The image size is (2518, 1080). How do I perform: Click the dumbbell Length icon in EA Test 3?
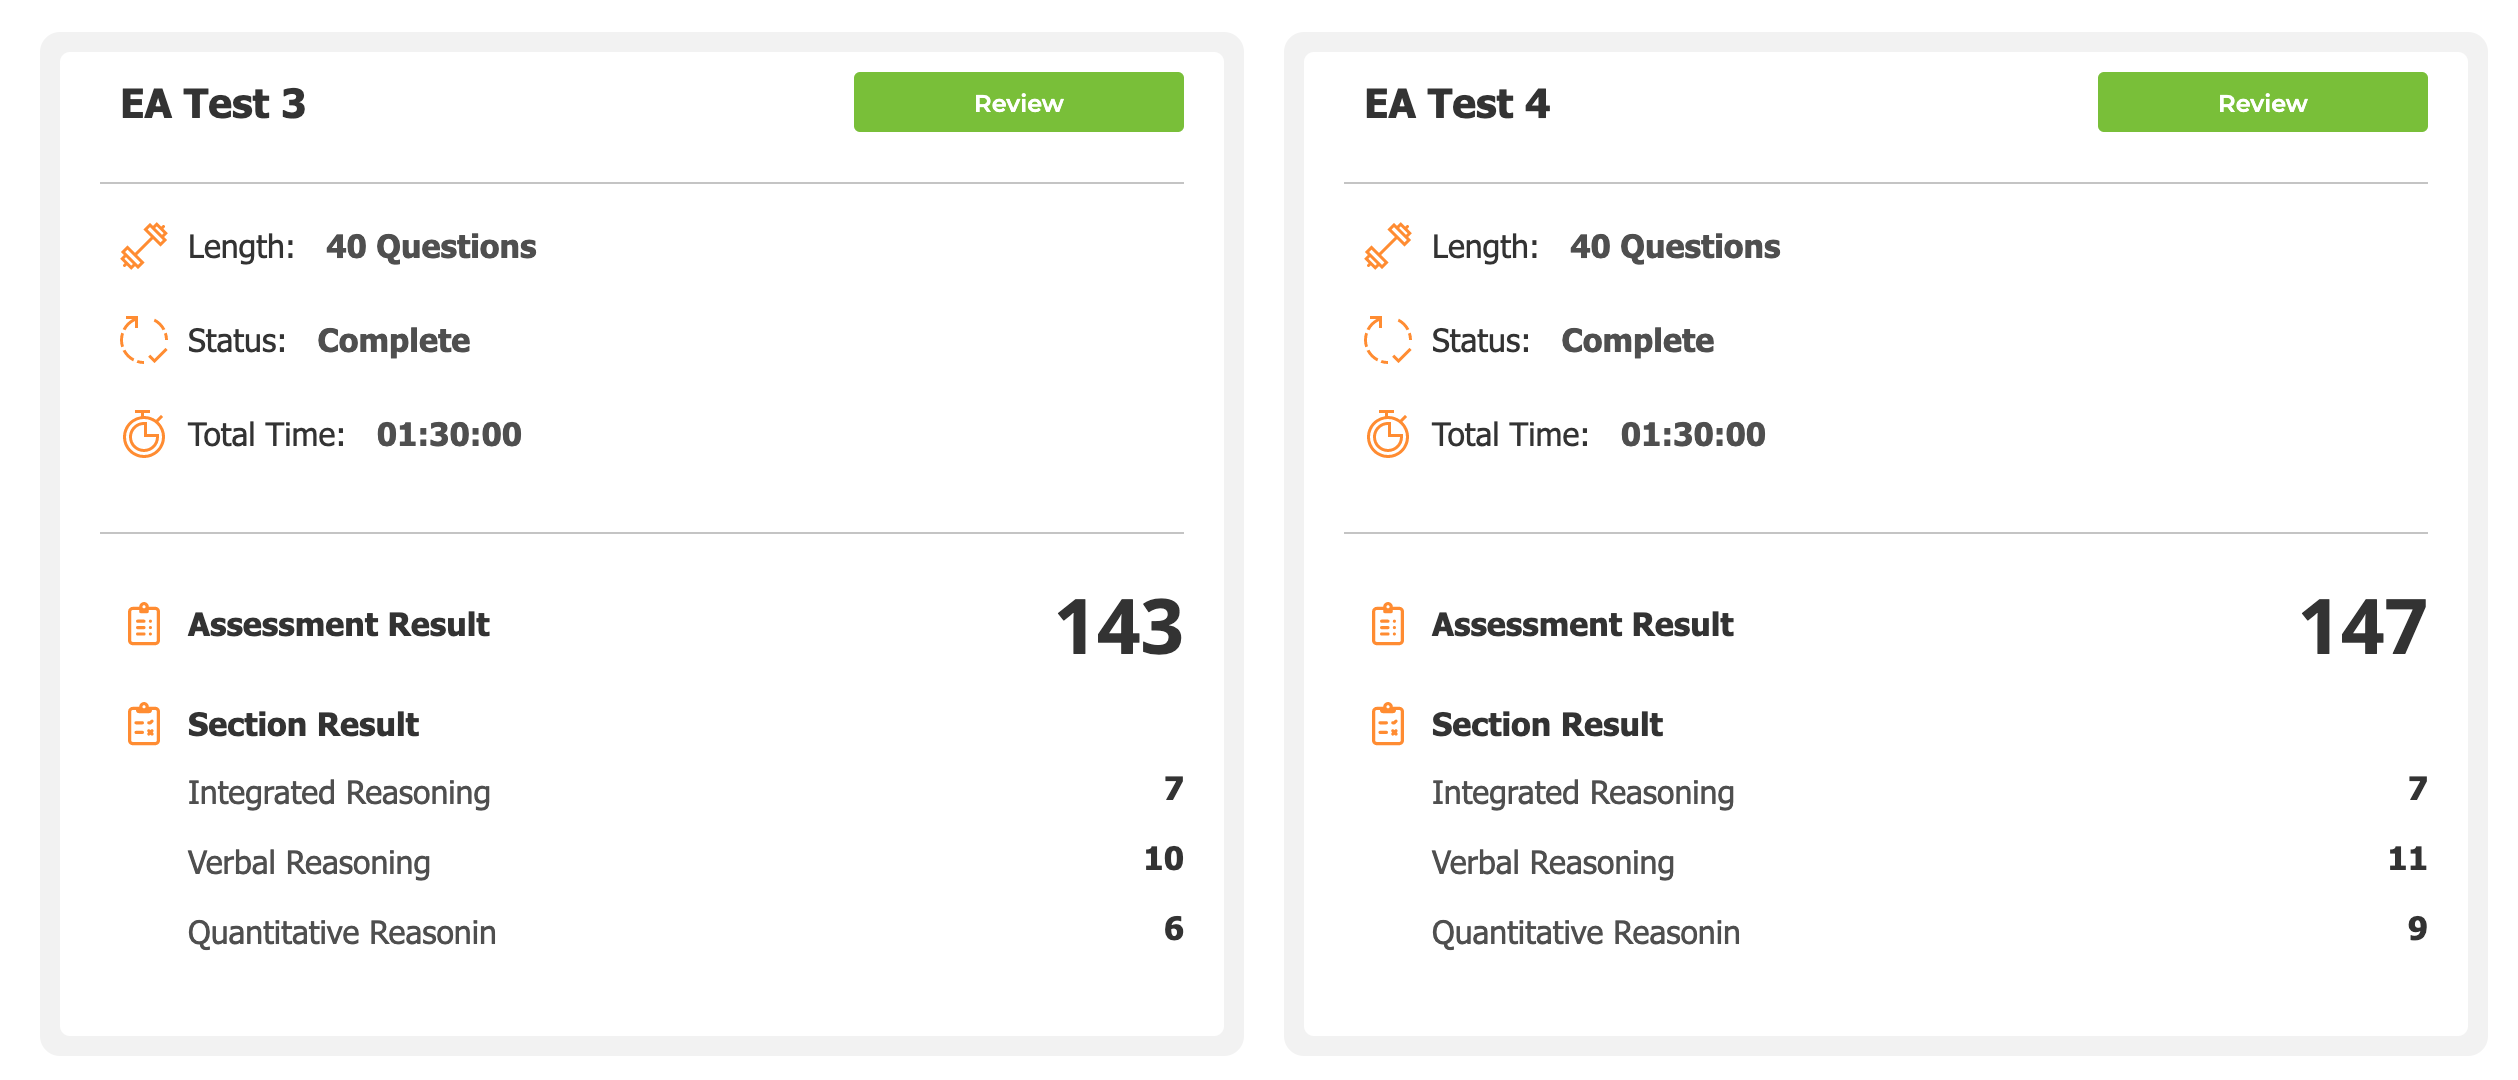144,246
